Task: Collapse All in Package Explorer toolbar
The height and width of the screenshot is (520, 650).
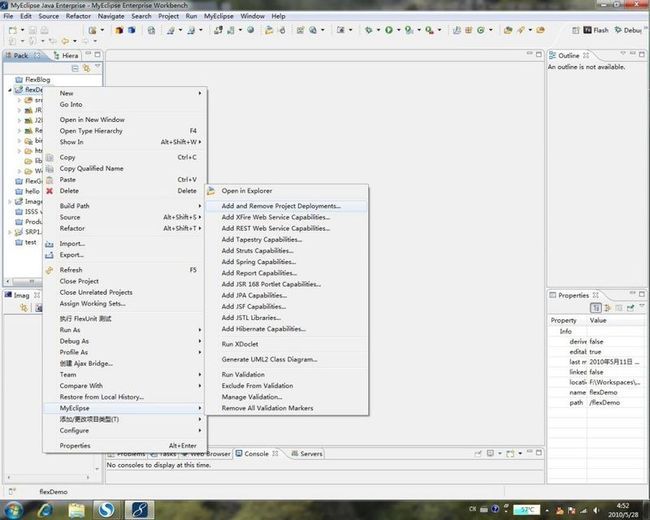Action: point(75,68)
